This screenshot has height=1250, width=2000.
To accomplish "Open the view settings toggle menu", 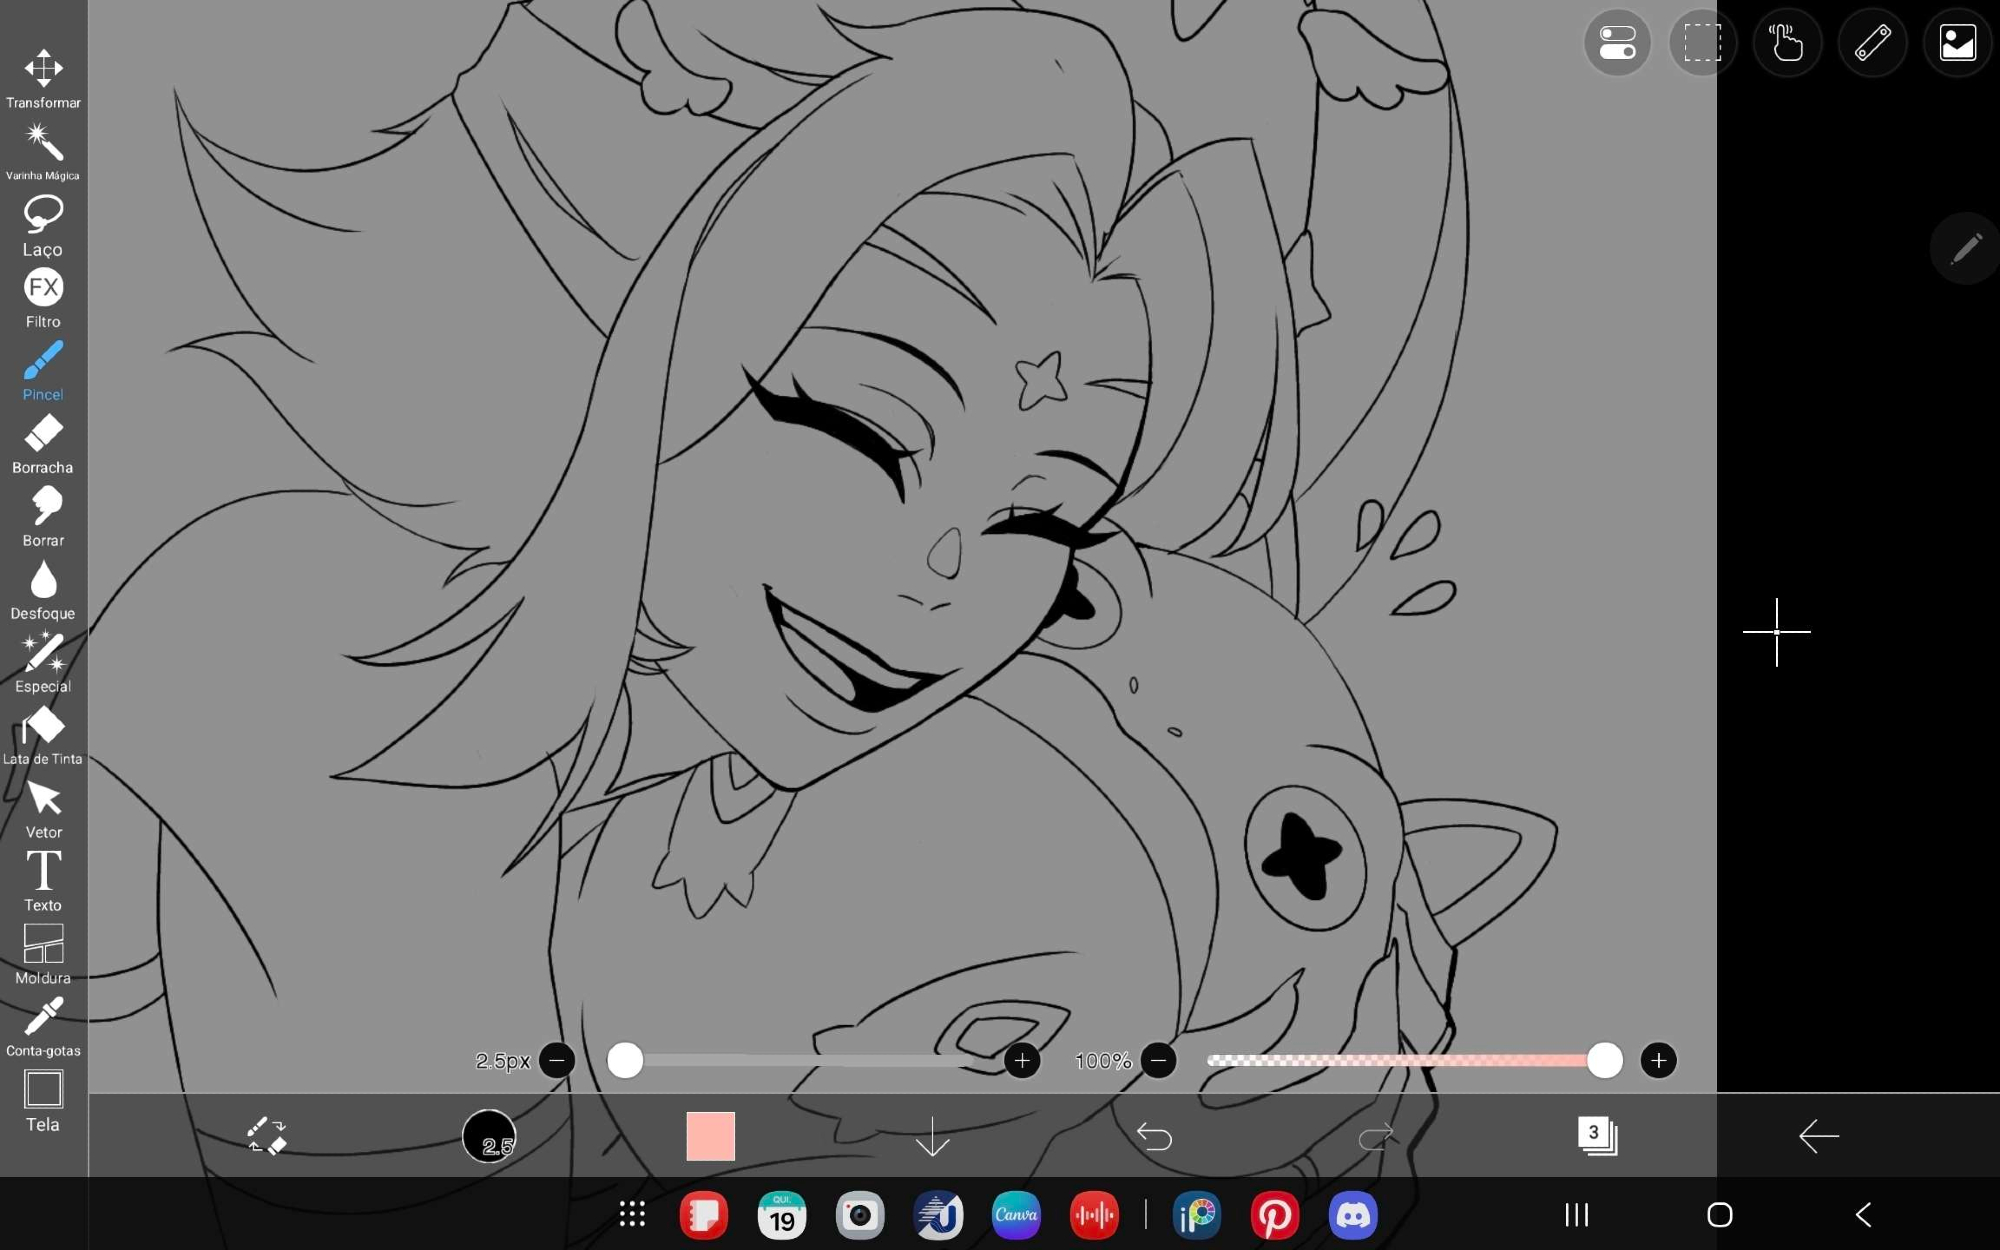I will (x=1617, y=43).
